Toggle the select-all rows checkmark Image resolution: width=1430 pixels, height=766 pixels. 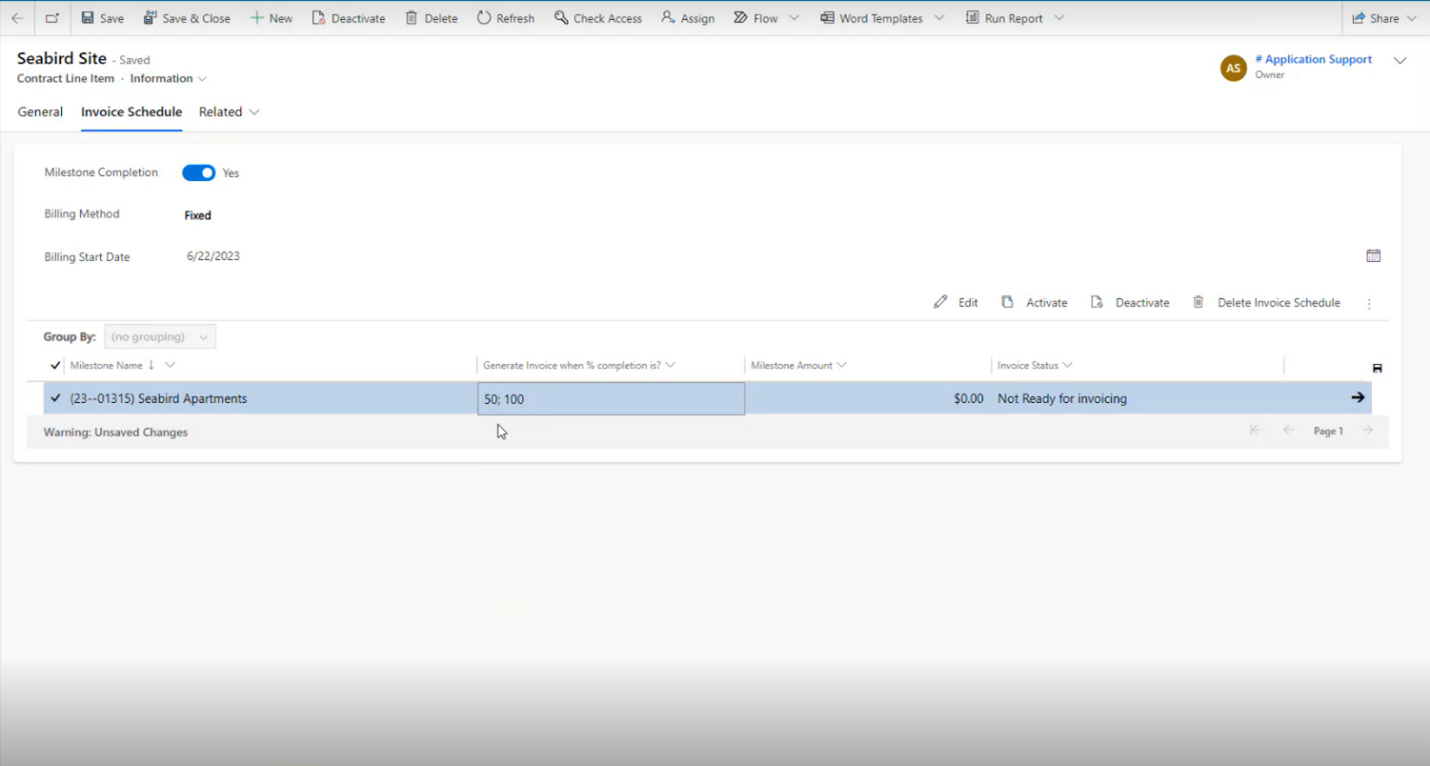click(55, 365)
